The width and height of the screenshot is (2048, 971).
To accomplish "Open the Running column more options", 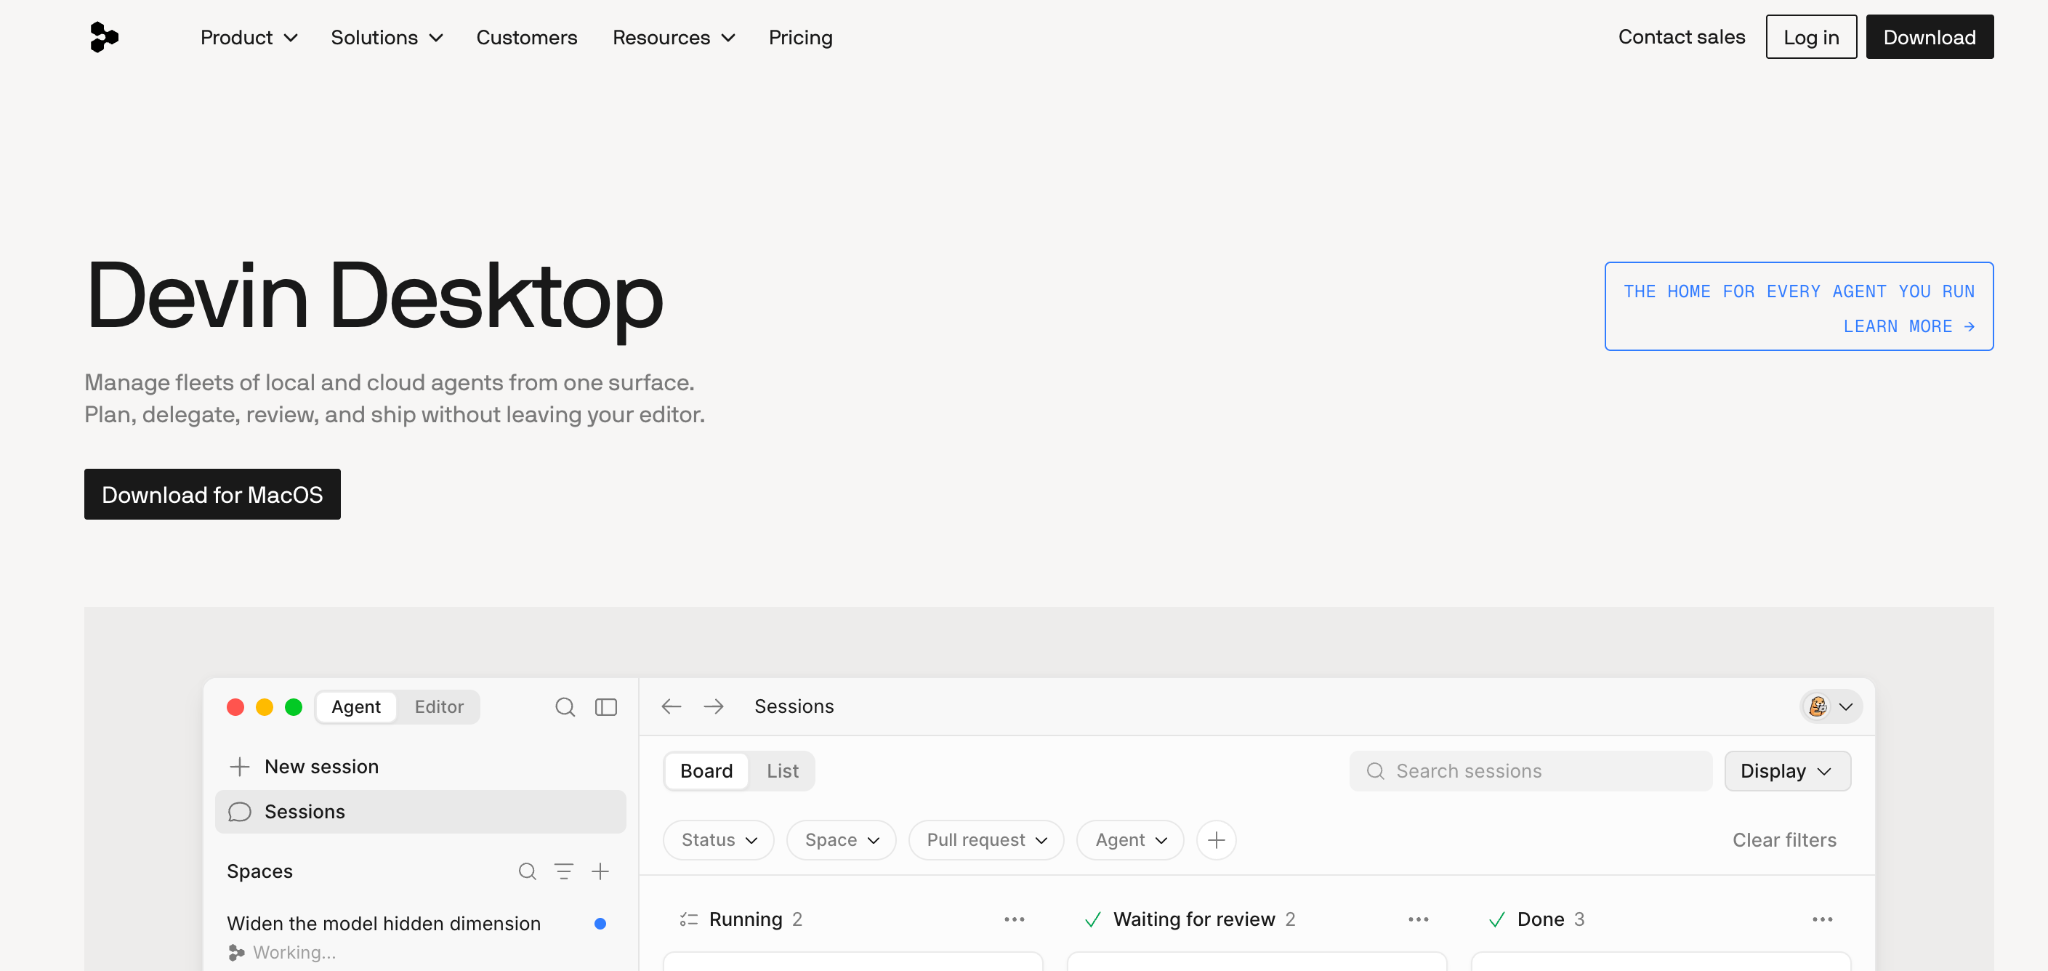I will [1014, 919].
